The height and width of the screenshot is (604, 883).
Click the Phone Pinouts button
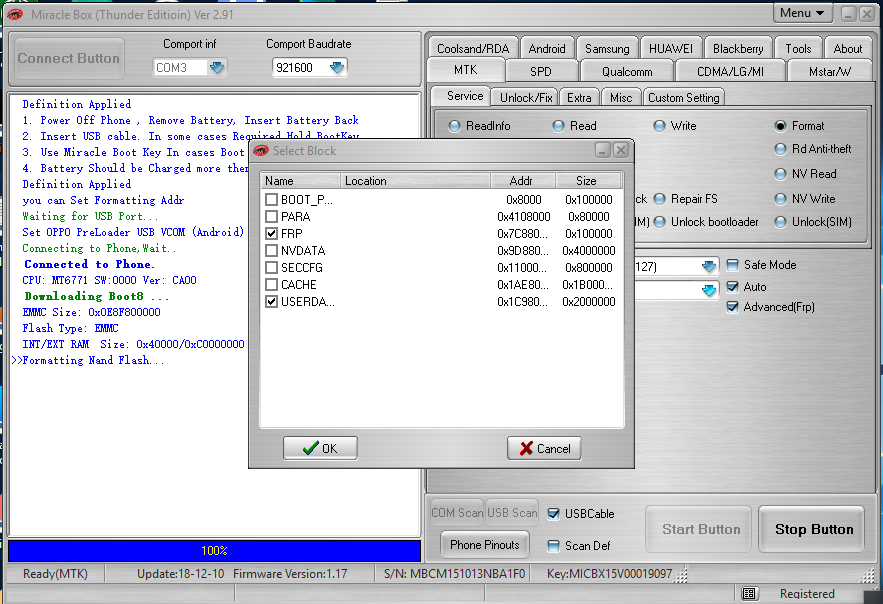(484, 544)
